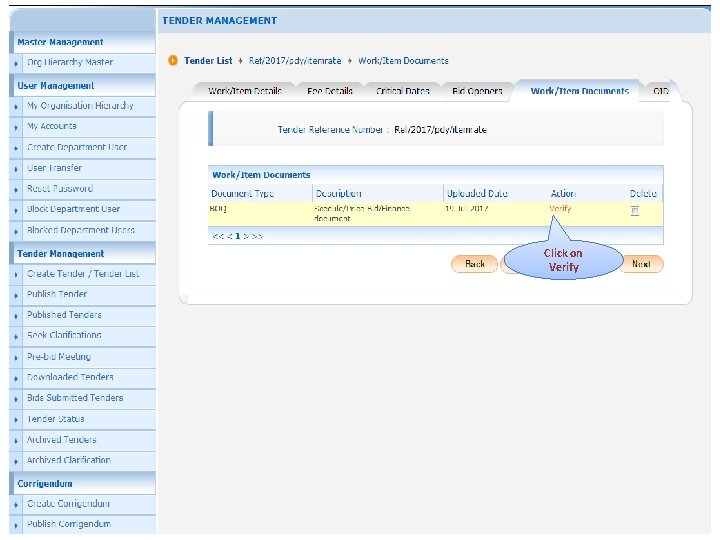Open Downloaded Tenders
This screenshot has height=540, width=720.
(70, 377)
